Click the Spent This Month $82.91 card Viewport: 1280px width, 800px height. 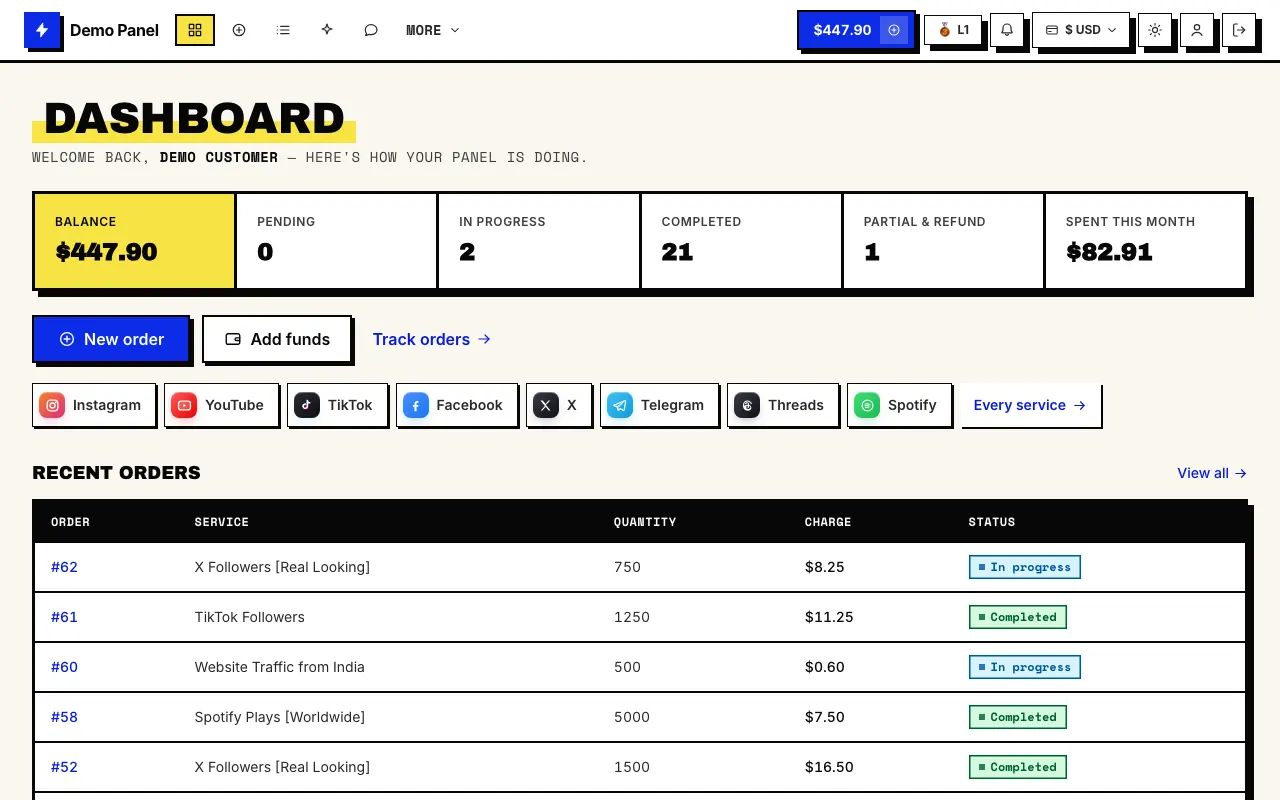pos(1146,241)
